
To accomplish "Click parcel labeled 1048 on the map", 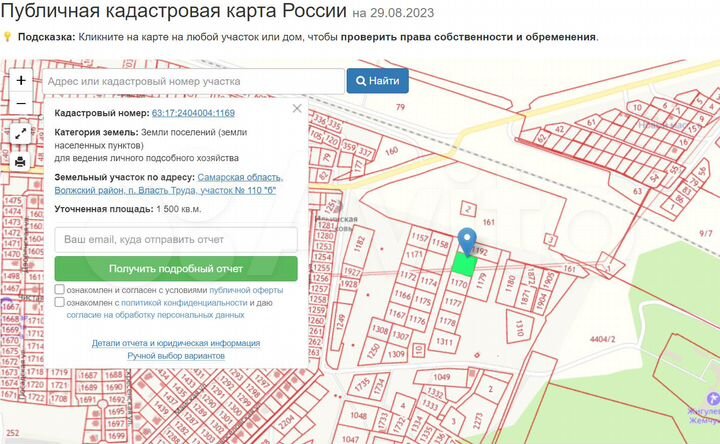I will [x=358, y=415].
